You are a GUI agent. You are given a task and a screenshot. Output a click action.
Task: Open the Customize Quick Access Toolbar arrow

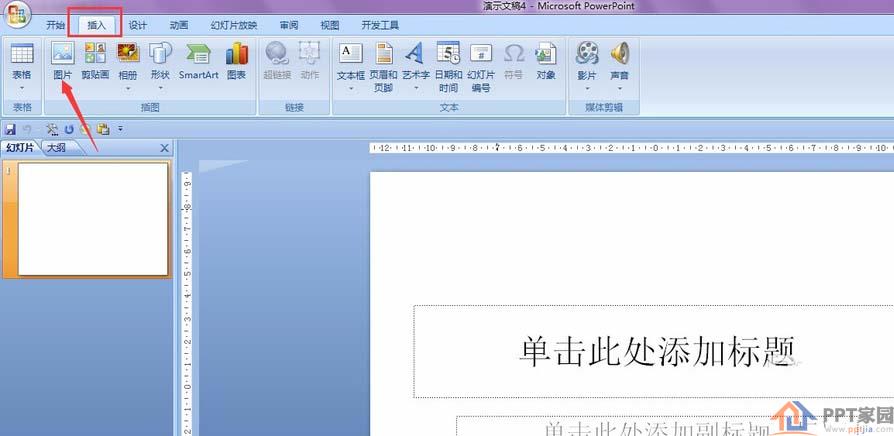120,129
